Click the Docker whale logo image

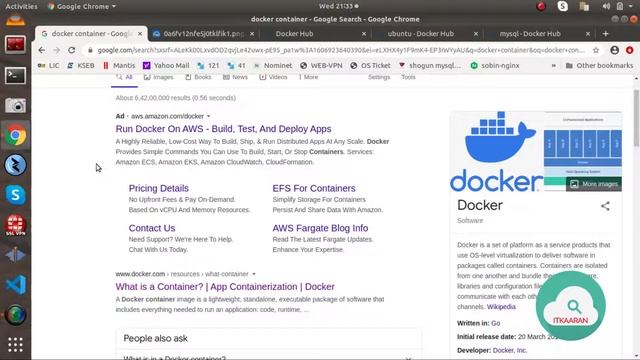pos(497,151)
